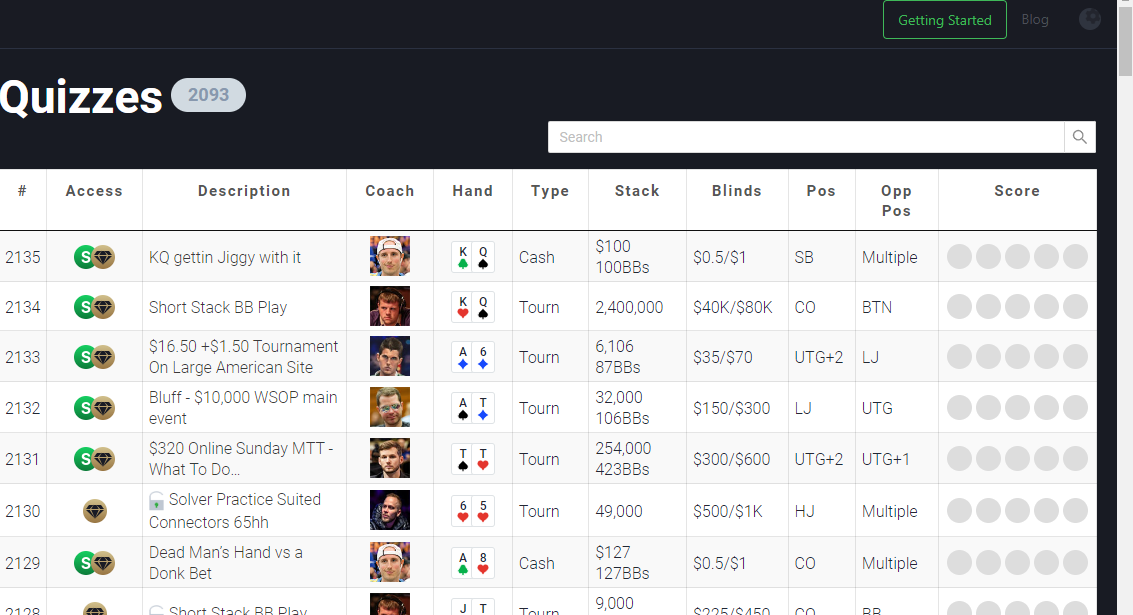
Task: Click coach photo for quiz 2134
Action: coord(389,306)
